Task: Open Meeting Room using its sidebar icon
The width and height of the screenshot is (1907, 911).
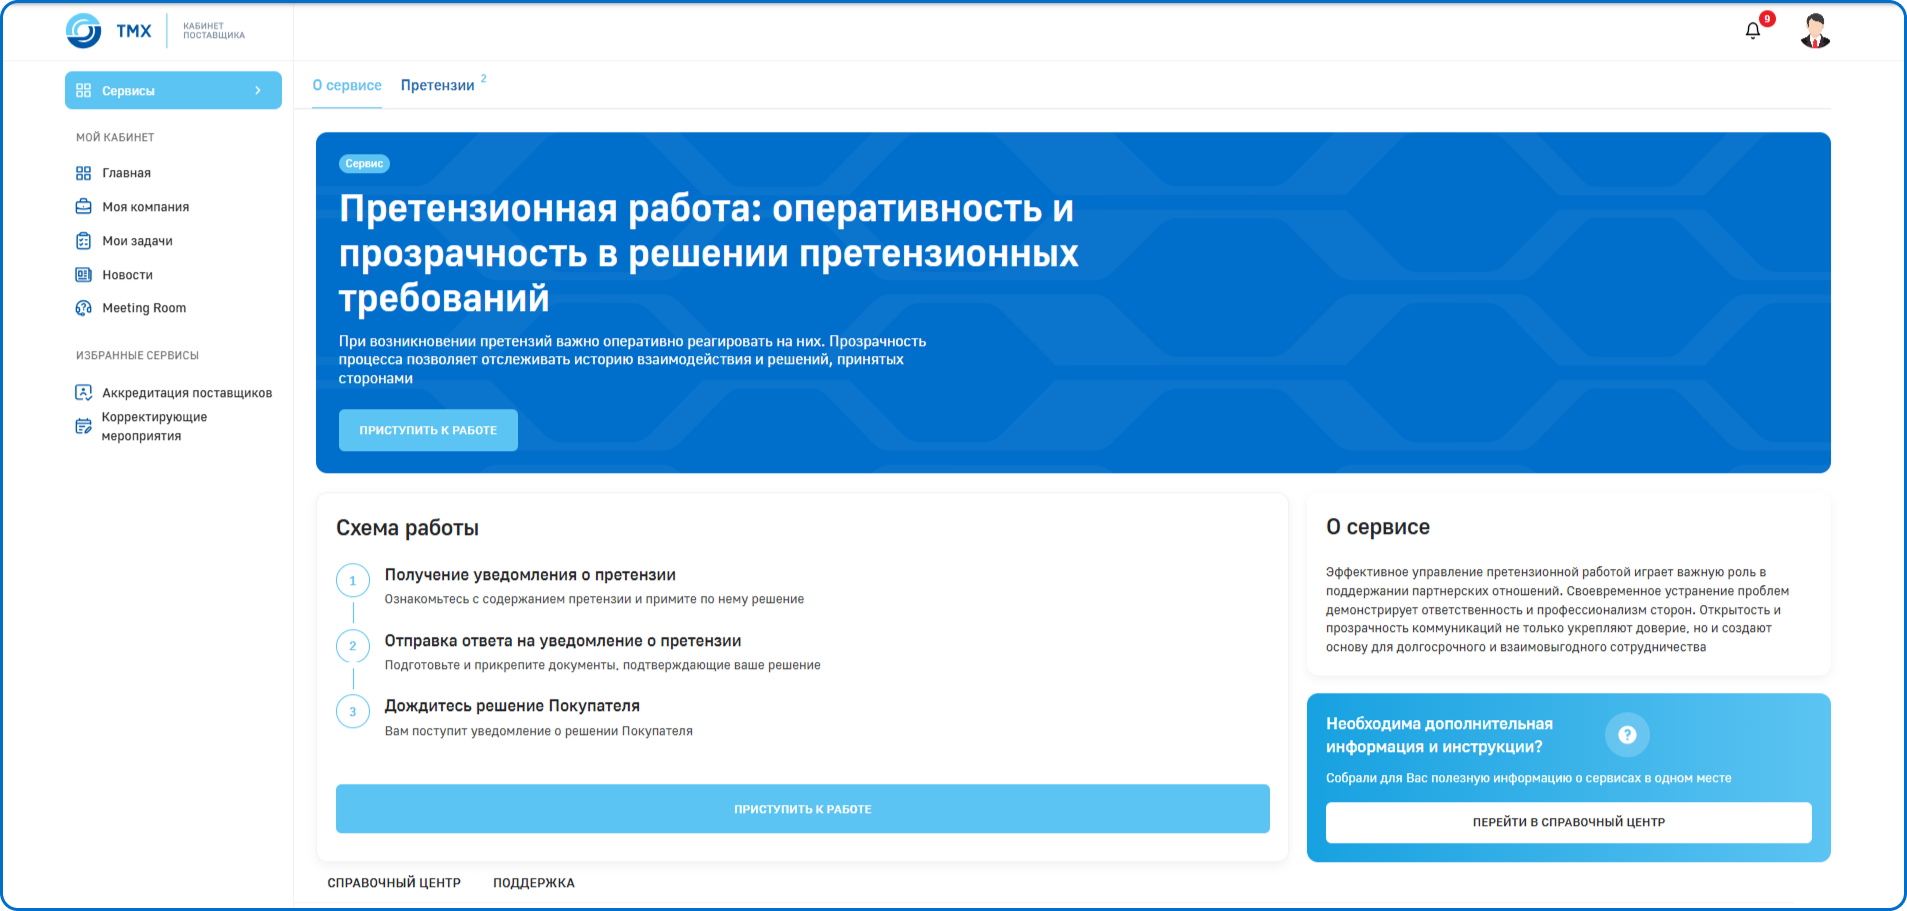Action: click(84, 308)
